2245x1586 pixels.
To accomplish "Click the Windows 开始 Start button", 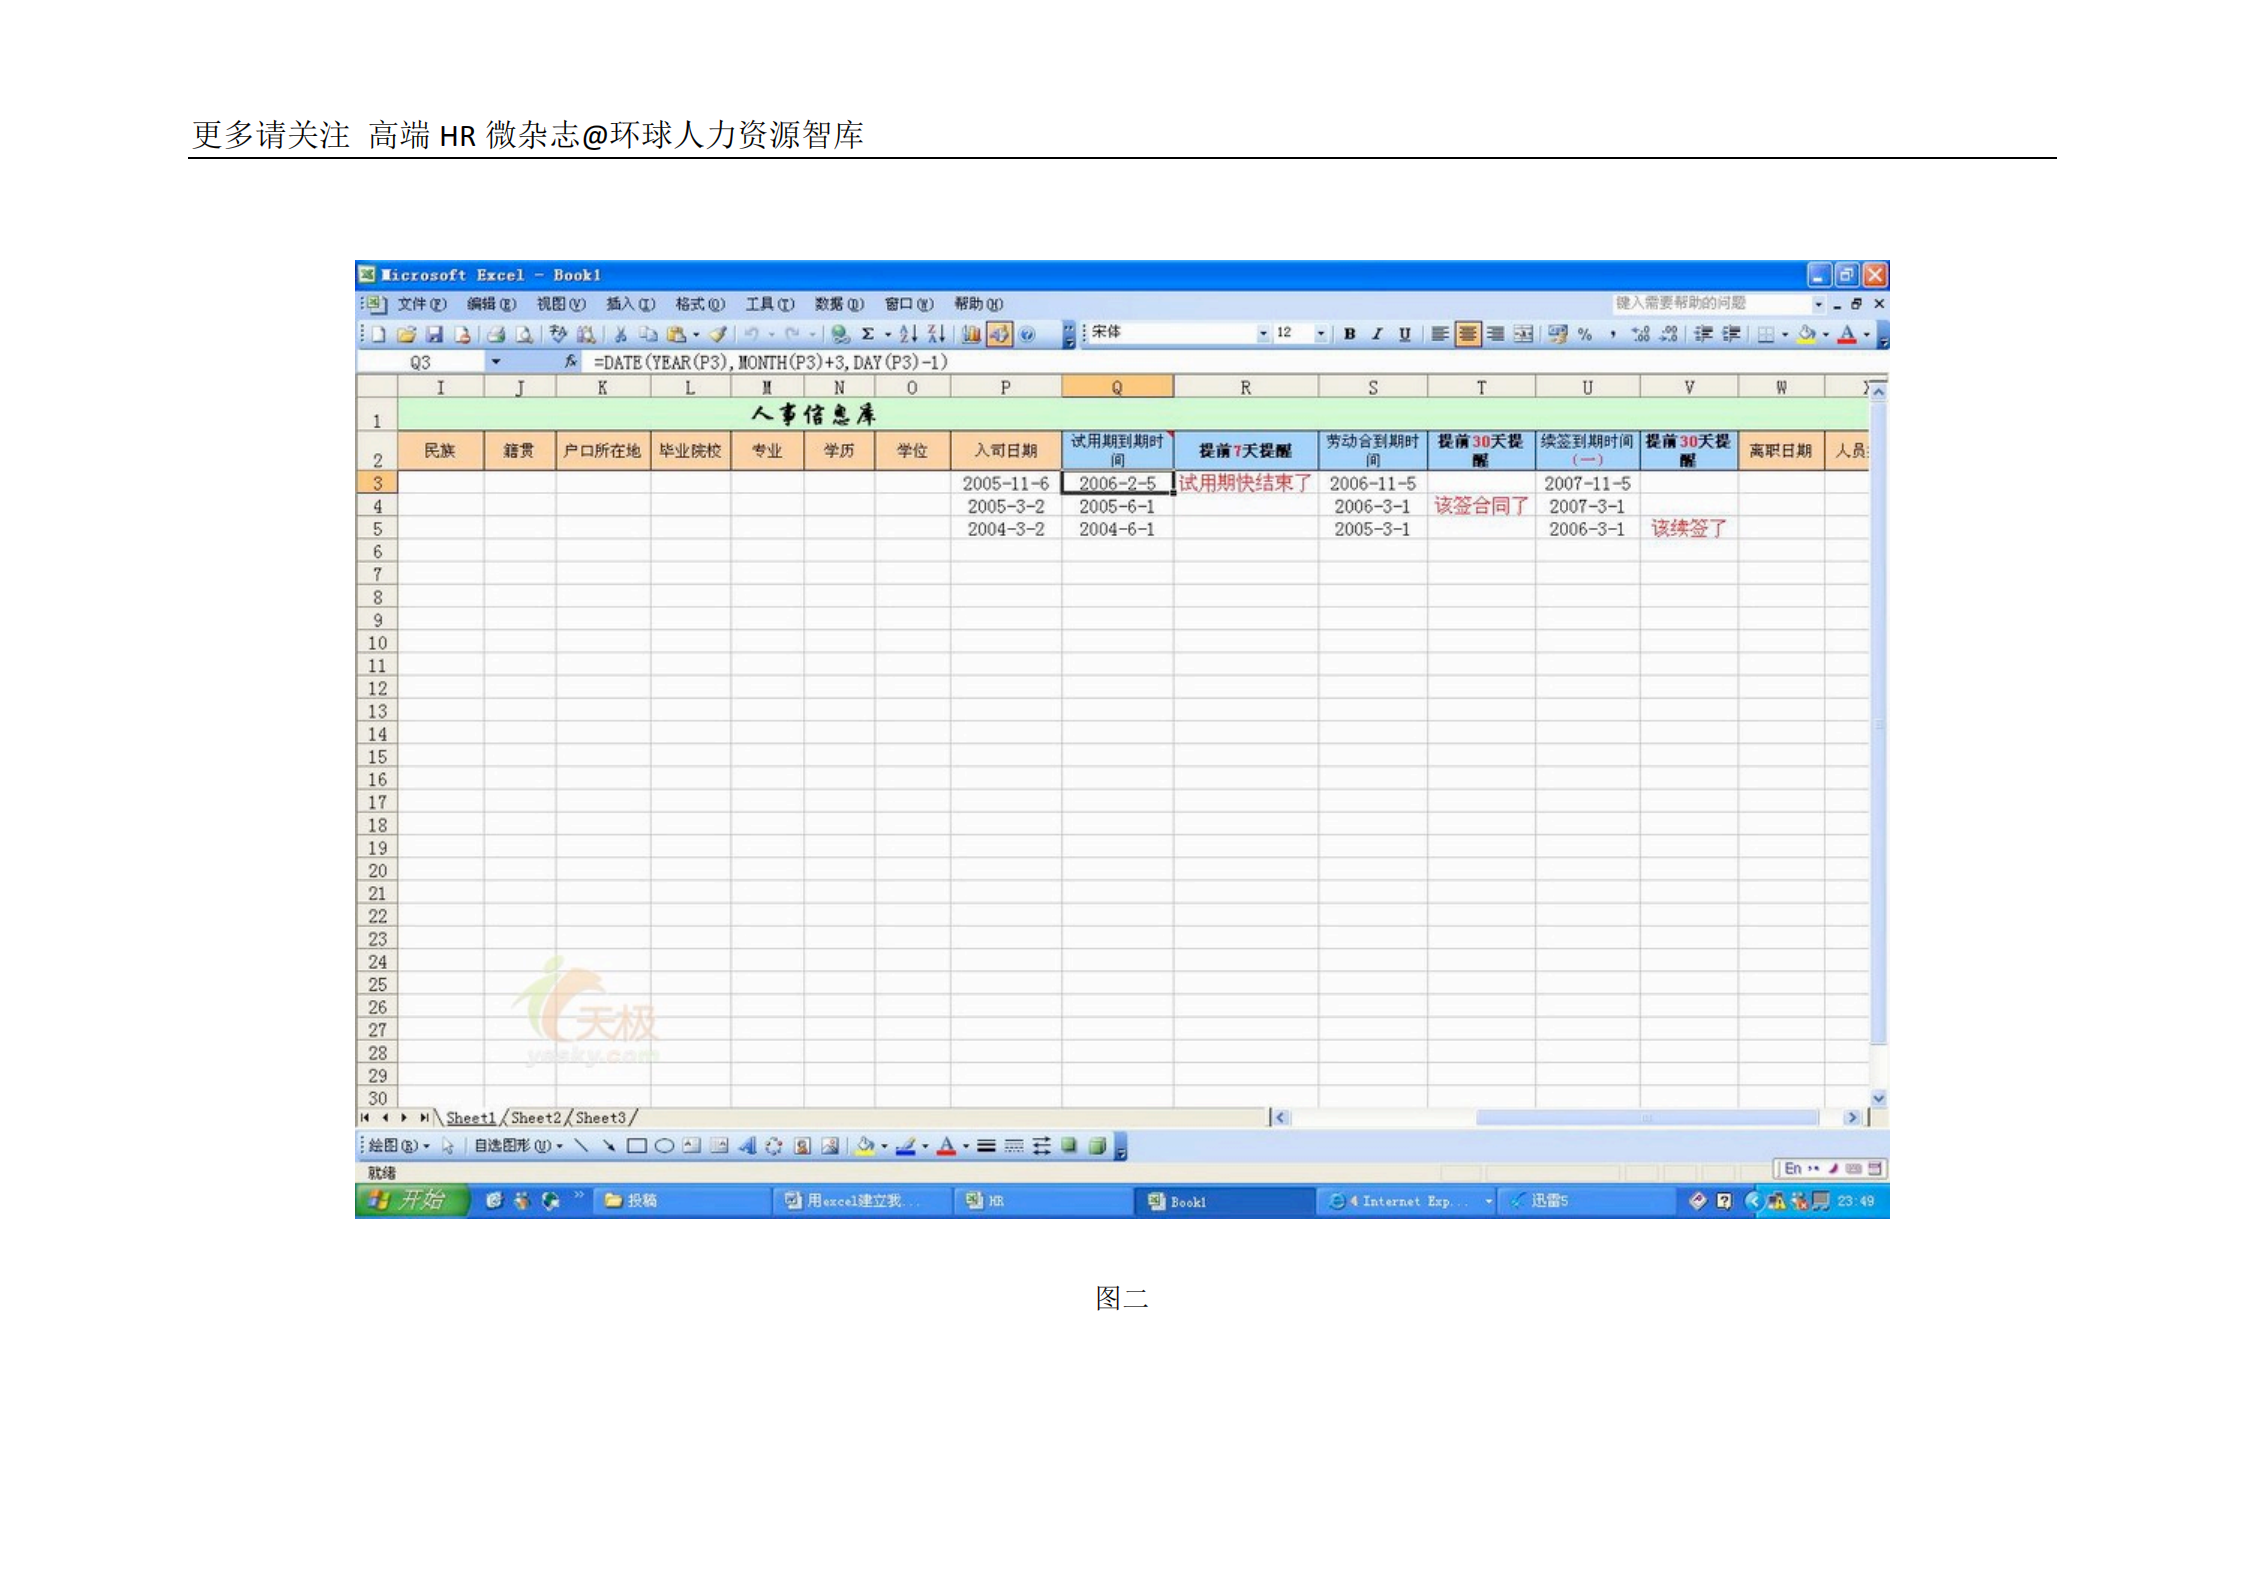I will pyautogui.click(x=410, y=1200).
